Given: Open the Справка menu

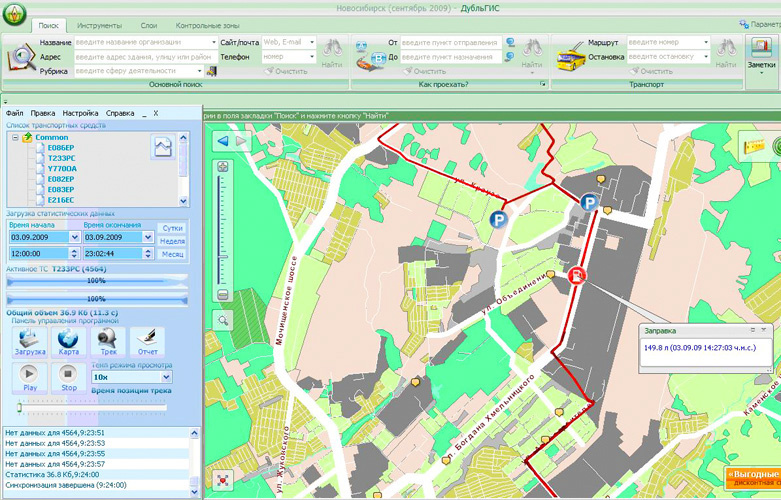Looking at the screenshot, I should point(120,113).
